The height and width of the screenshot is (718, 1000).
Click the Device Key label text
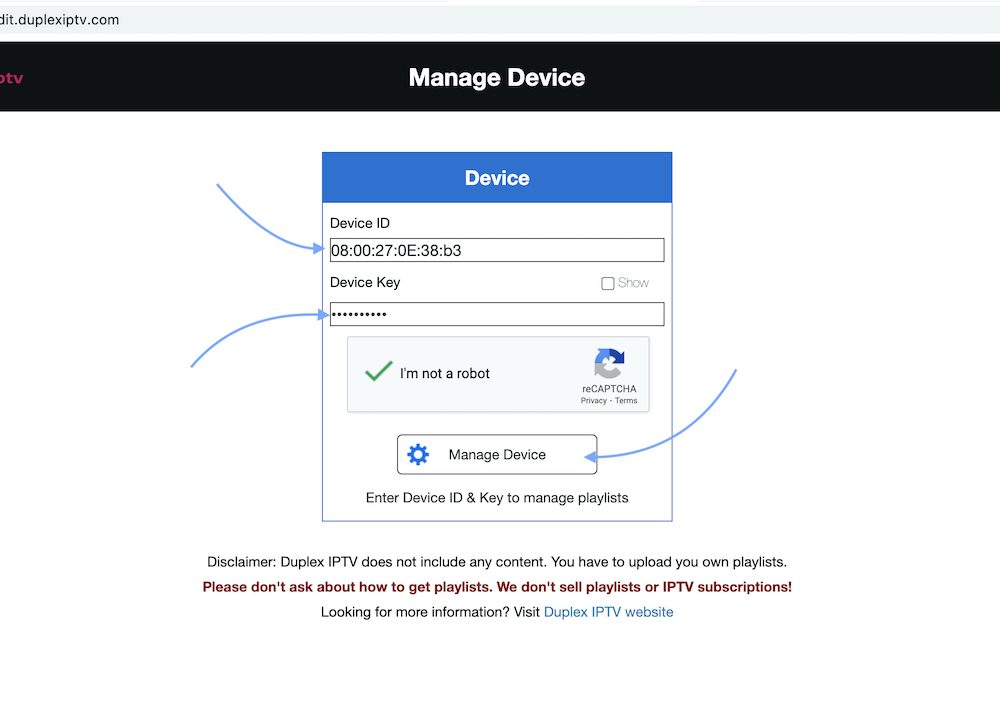[365, 282]
